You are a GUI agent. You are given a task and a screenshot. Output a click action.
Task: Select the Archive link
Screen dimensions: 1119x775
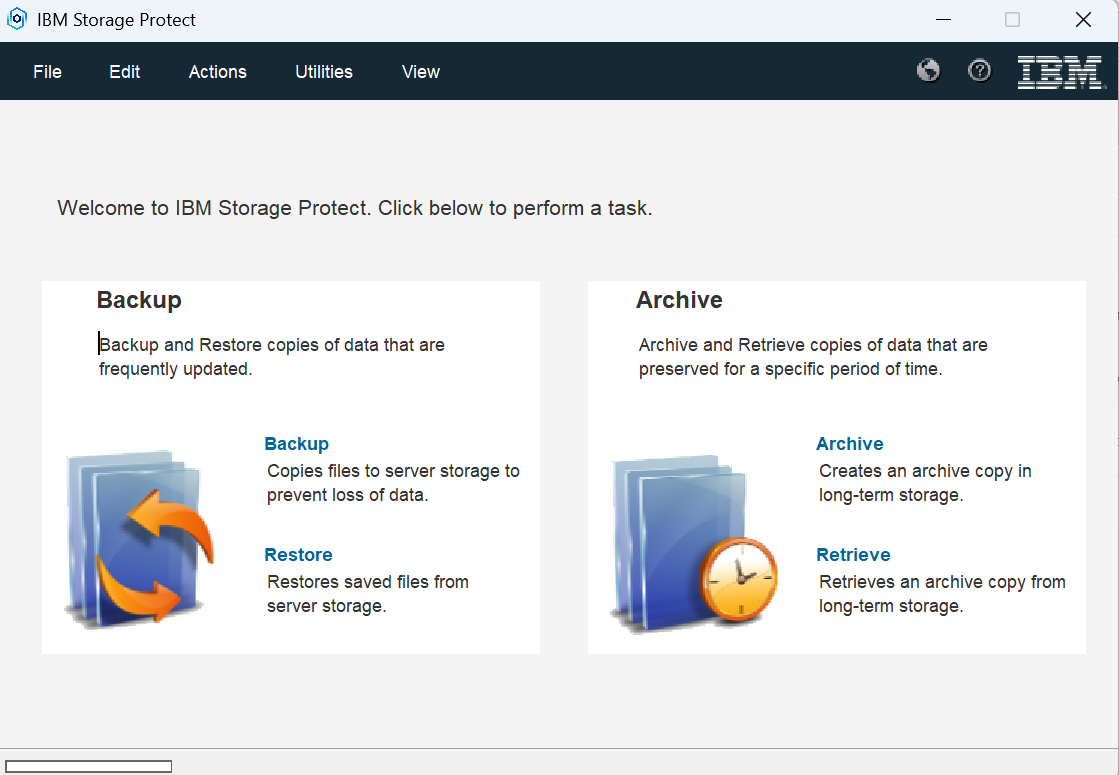pos(849,444)
